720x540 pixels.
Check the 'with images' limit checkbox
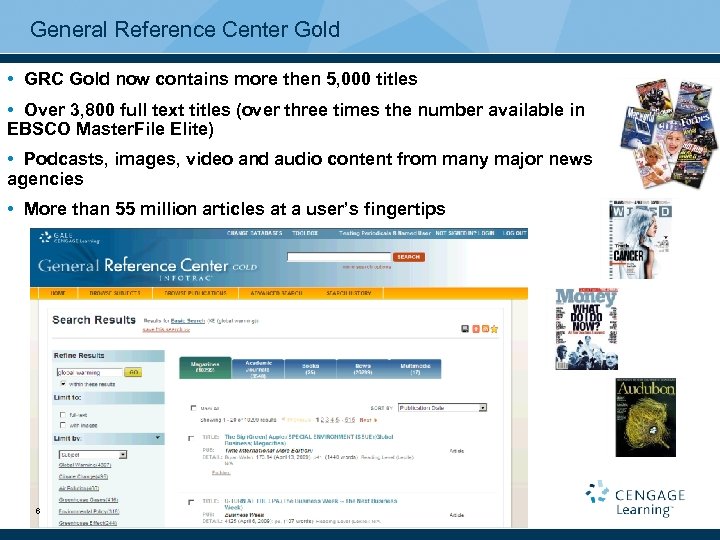[63, 425]
